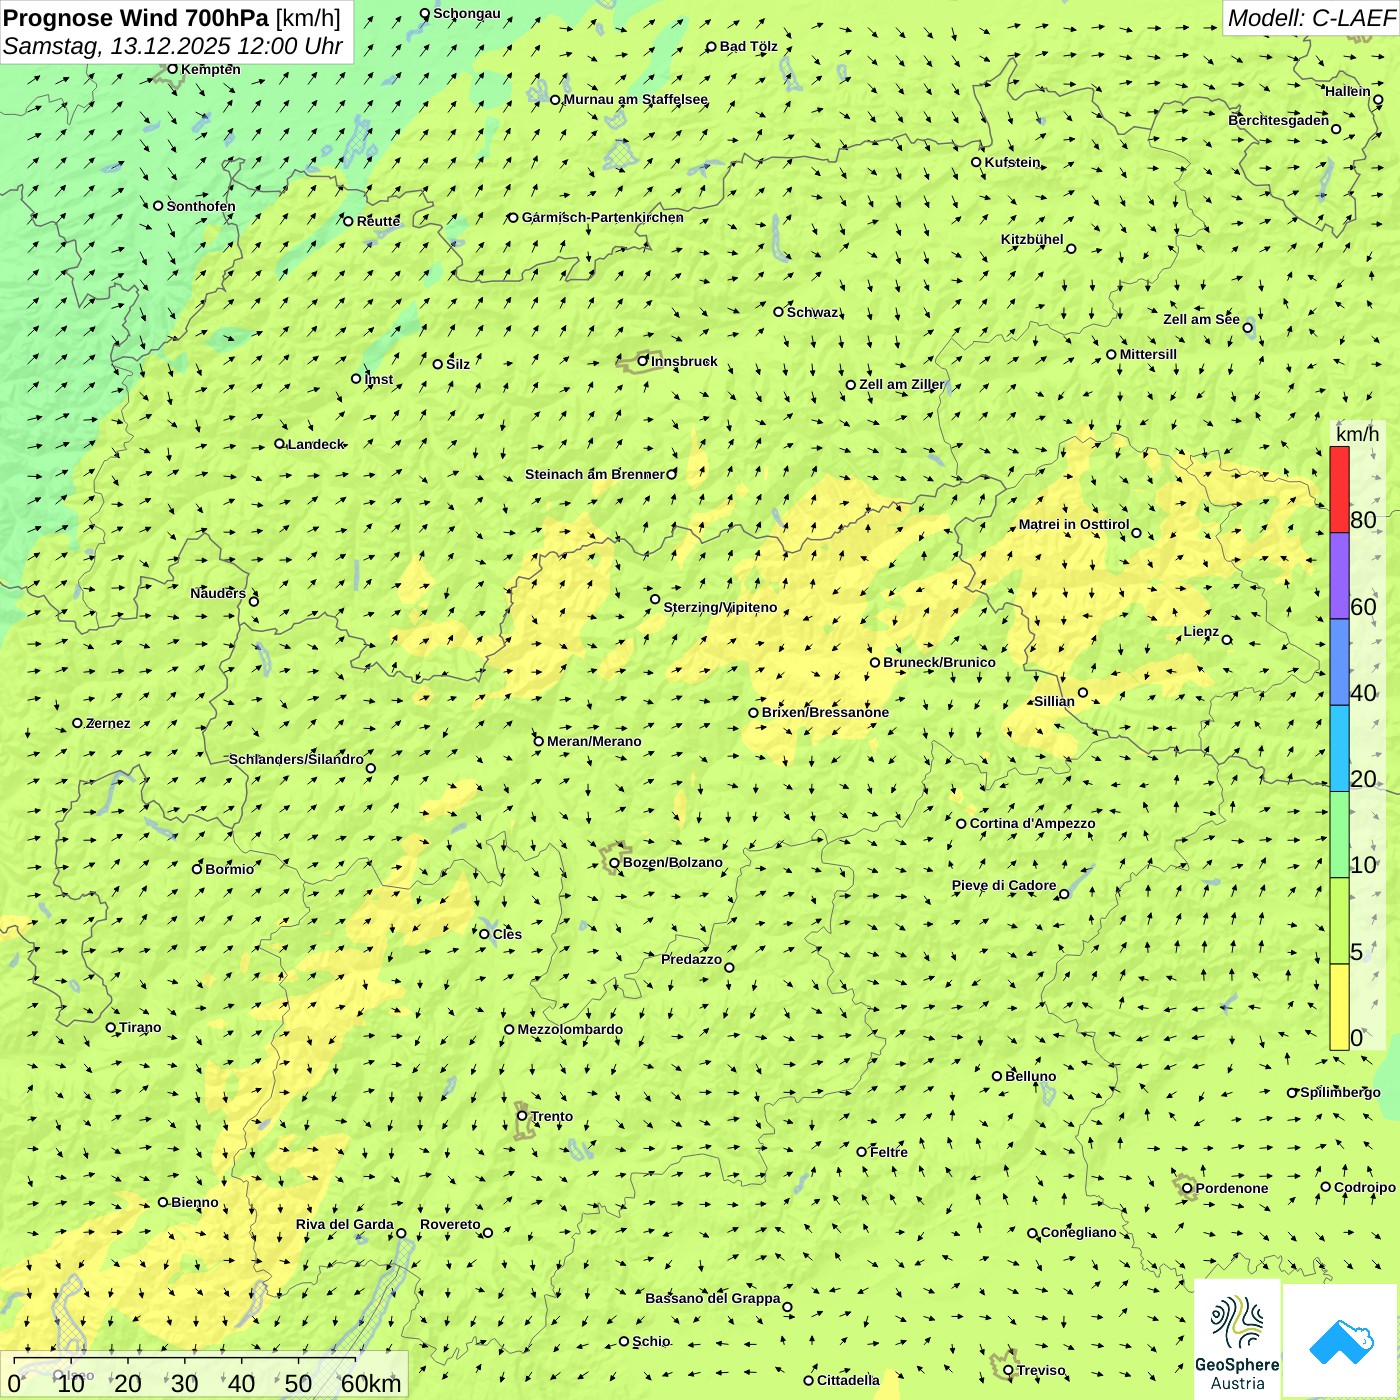Click the Belluno city marker
The height and width of the screenshot is (1400, 1400).
click(x=997, y=1076)
